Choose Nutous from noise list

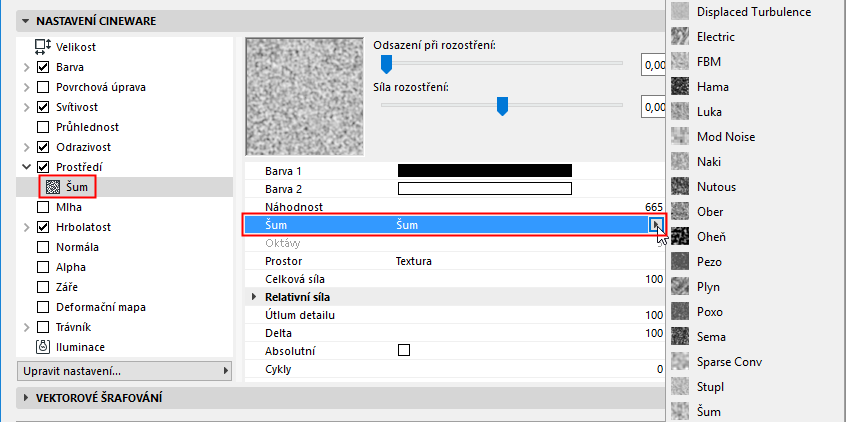click(716, 187)
